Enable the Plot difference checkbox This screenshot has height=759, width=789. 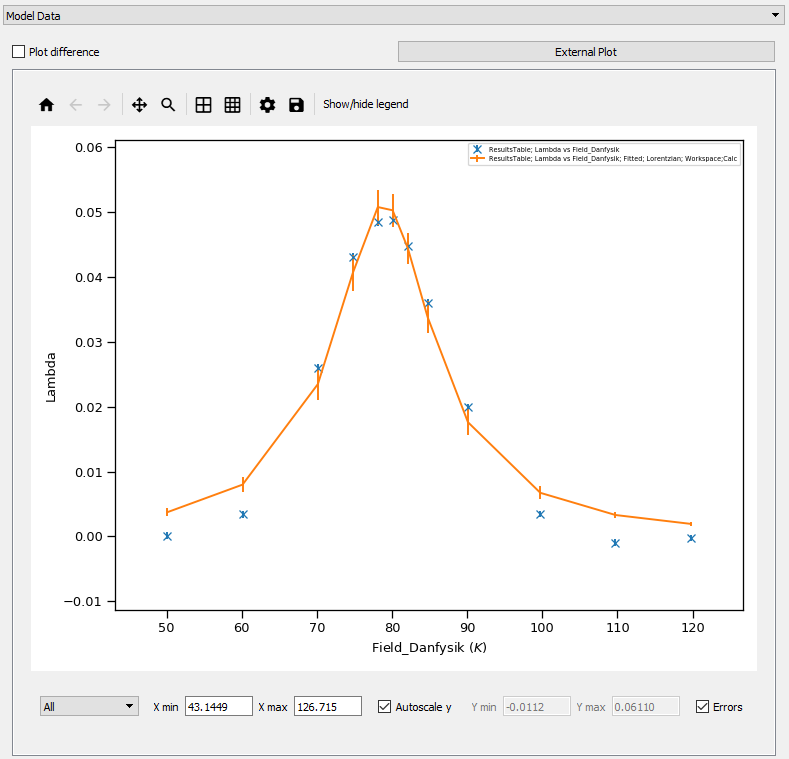tap(19, 52)
